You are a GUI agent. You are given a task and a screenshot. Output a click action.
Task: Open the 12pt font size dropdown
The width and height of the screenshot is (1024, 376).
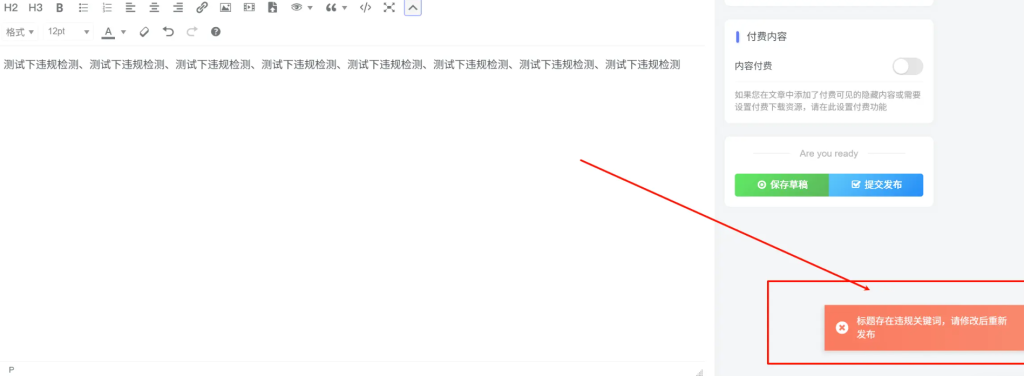69,31
